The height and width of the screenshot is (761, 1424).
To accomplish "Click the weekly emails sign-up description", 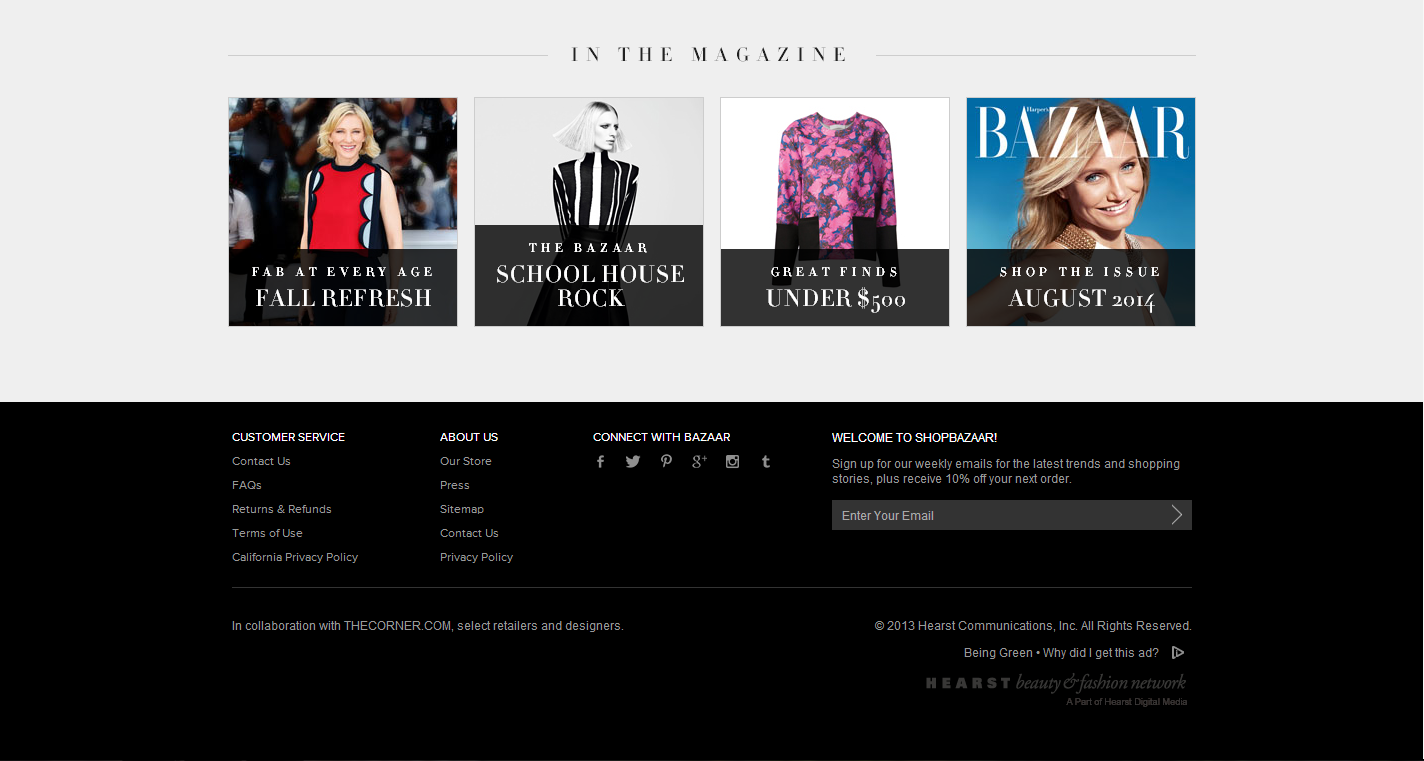I will [x=1006, y=471].
